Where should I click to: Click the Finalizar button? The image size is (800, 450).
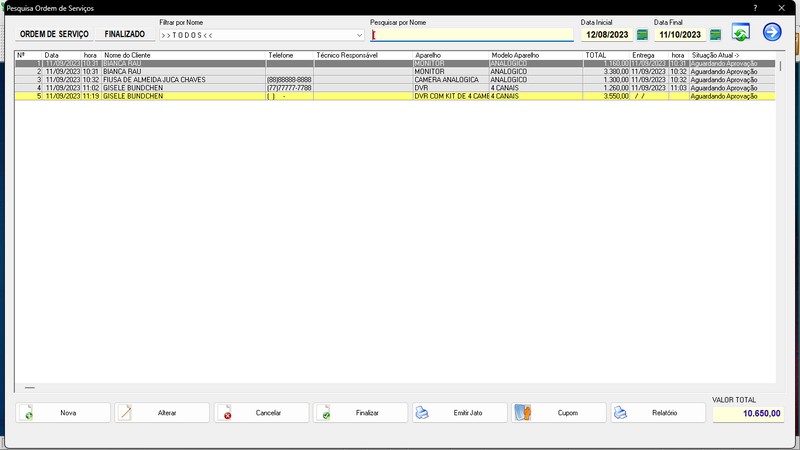click(360, 413)
